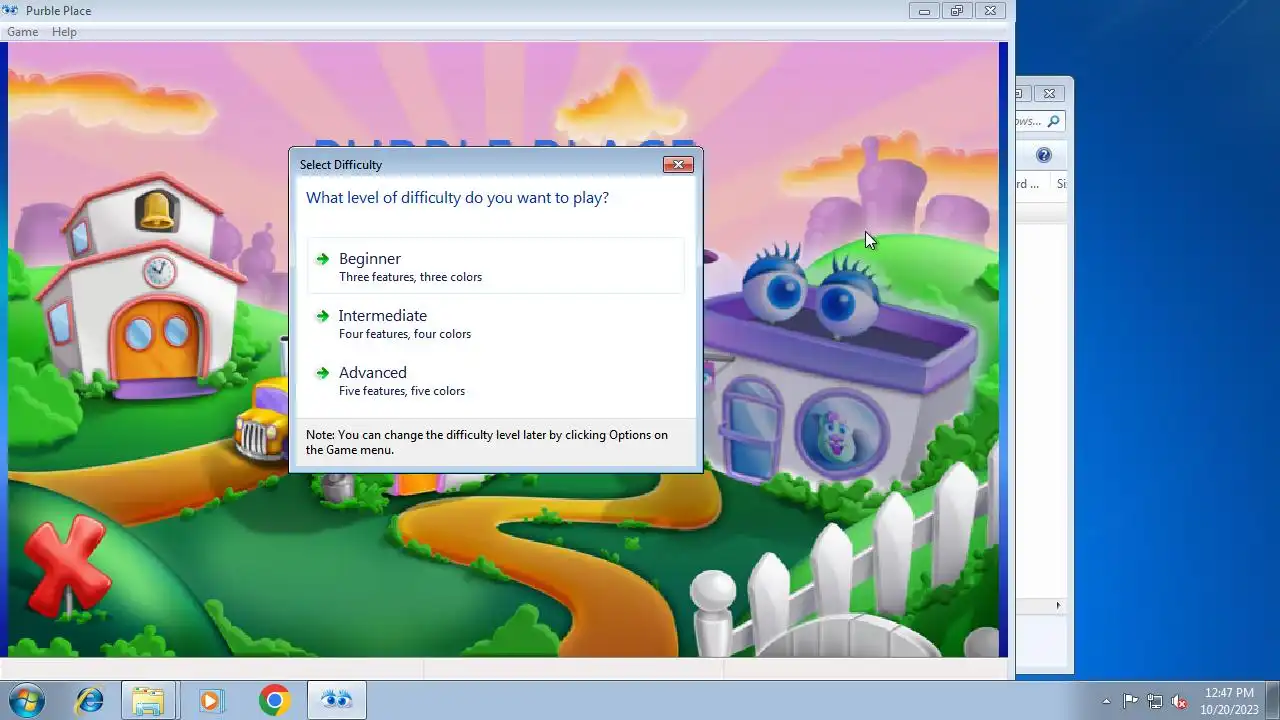
Task: Click the Show desktop strip
Action: coord(1272,701)
